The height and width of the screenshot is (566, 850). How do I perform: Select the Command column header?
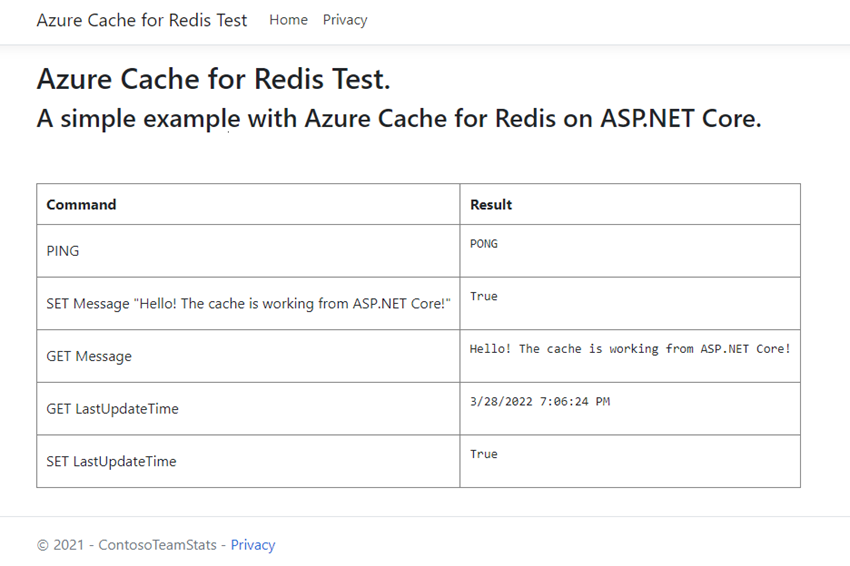[81, 204]
